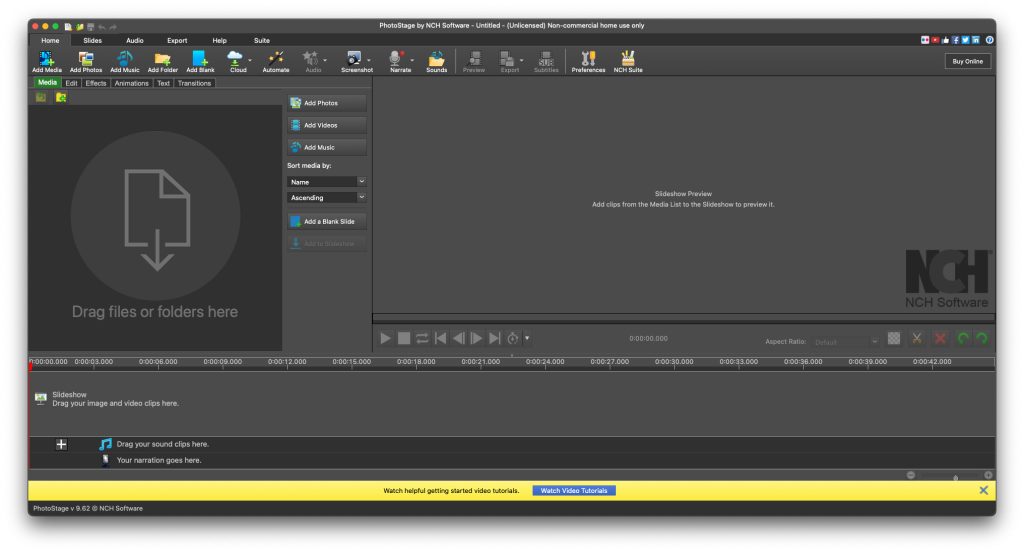Expand the add track plus button
The width and height of the screenshot is (1024, 553).
tap(61, 444)
